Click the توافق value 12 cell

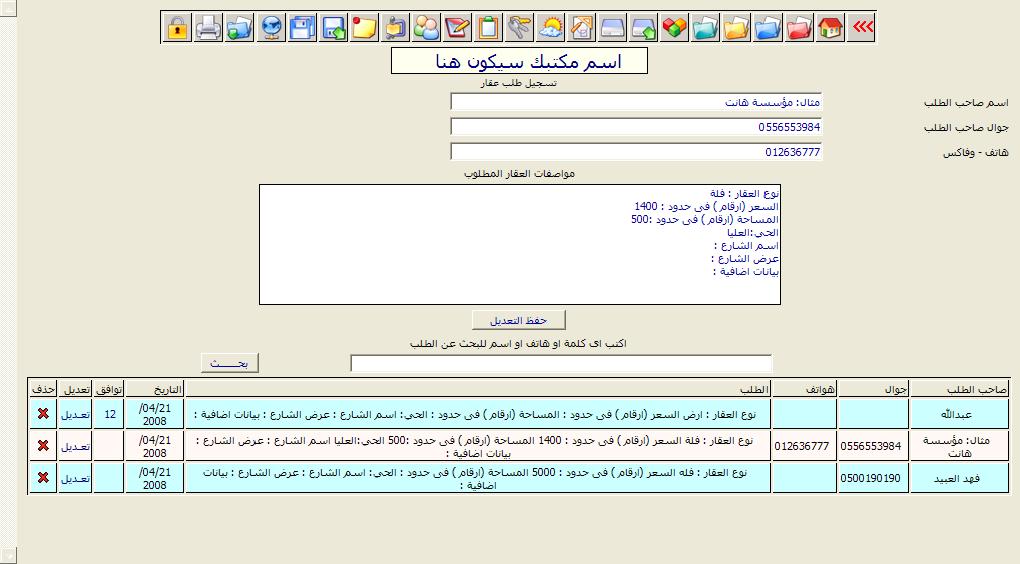pos(109,414)
